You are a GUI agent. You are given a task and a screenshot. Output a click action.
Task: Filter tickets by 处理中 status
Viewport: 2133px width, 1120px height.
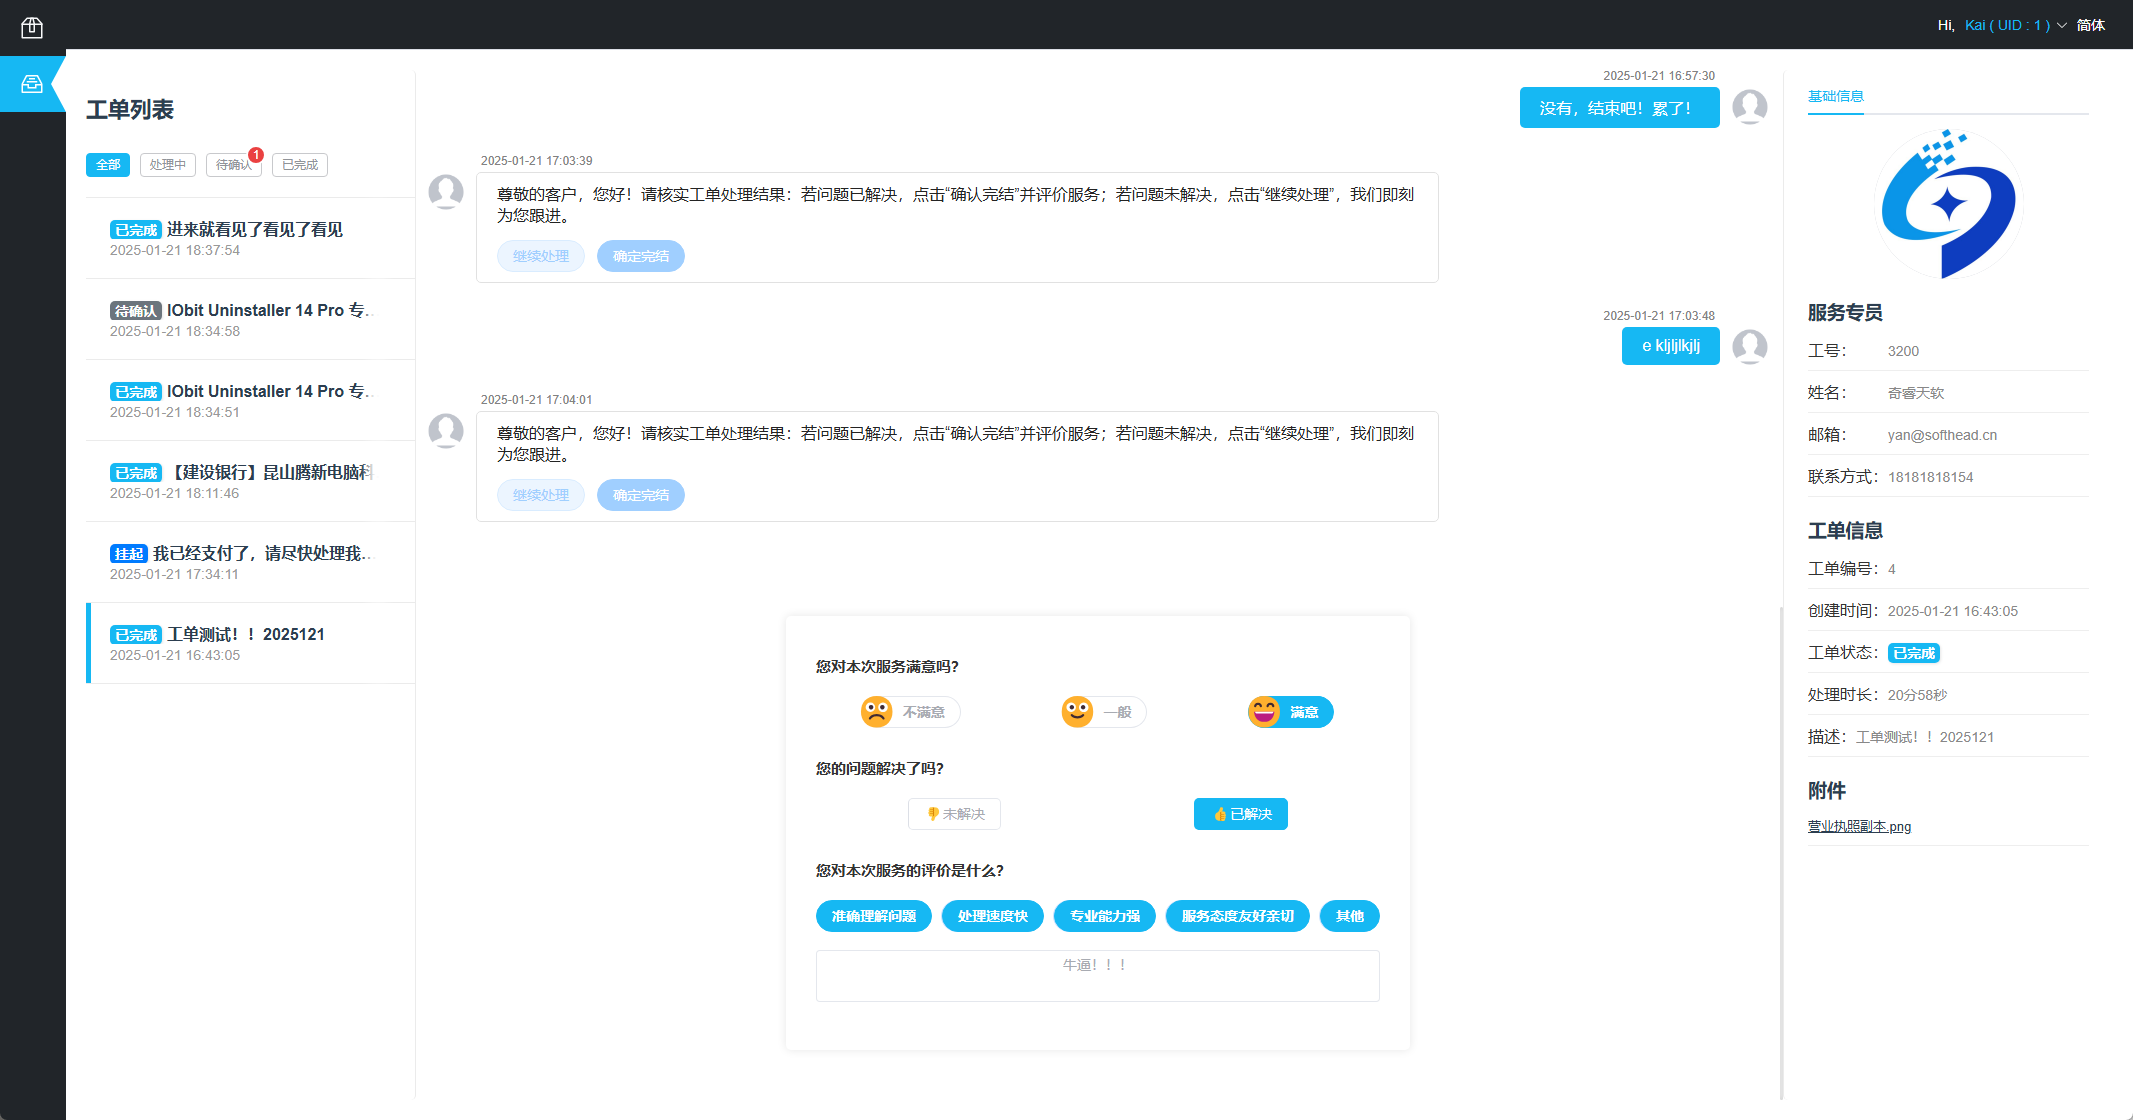click(x=167, y=164)
